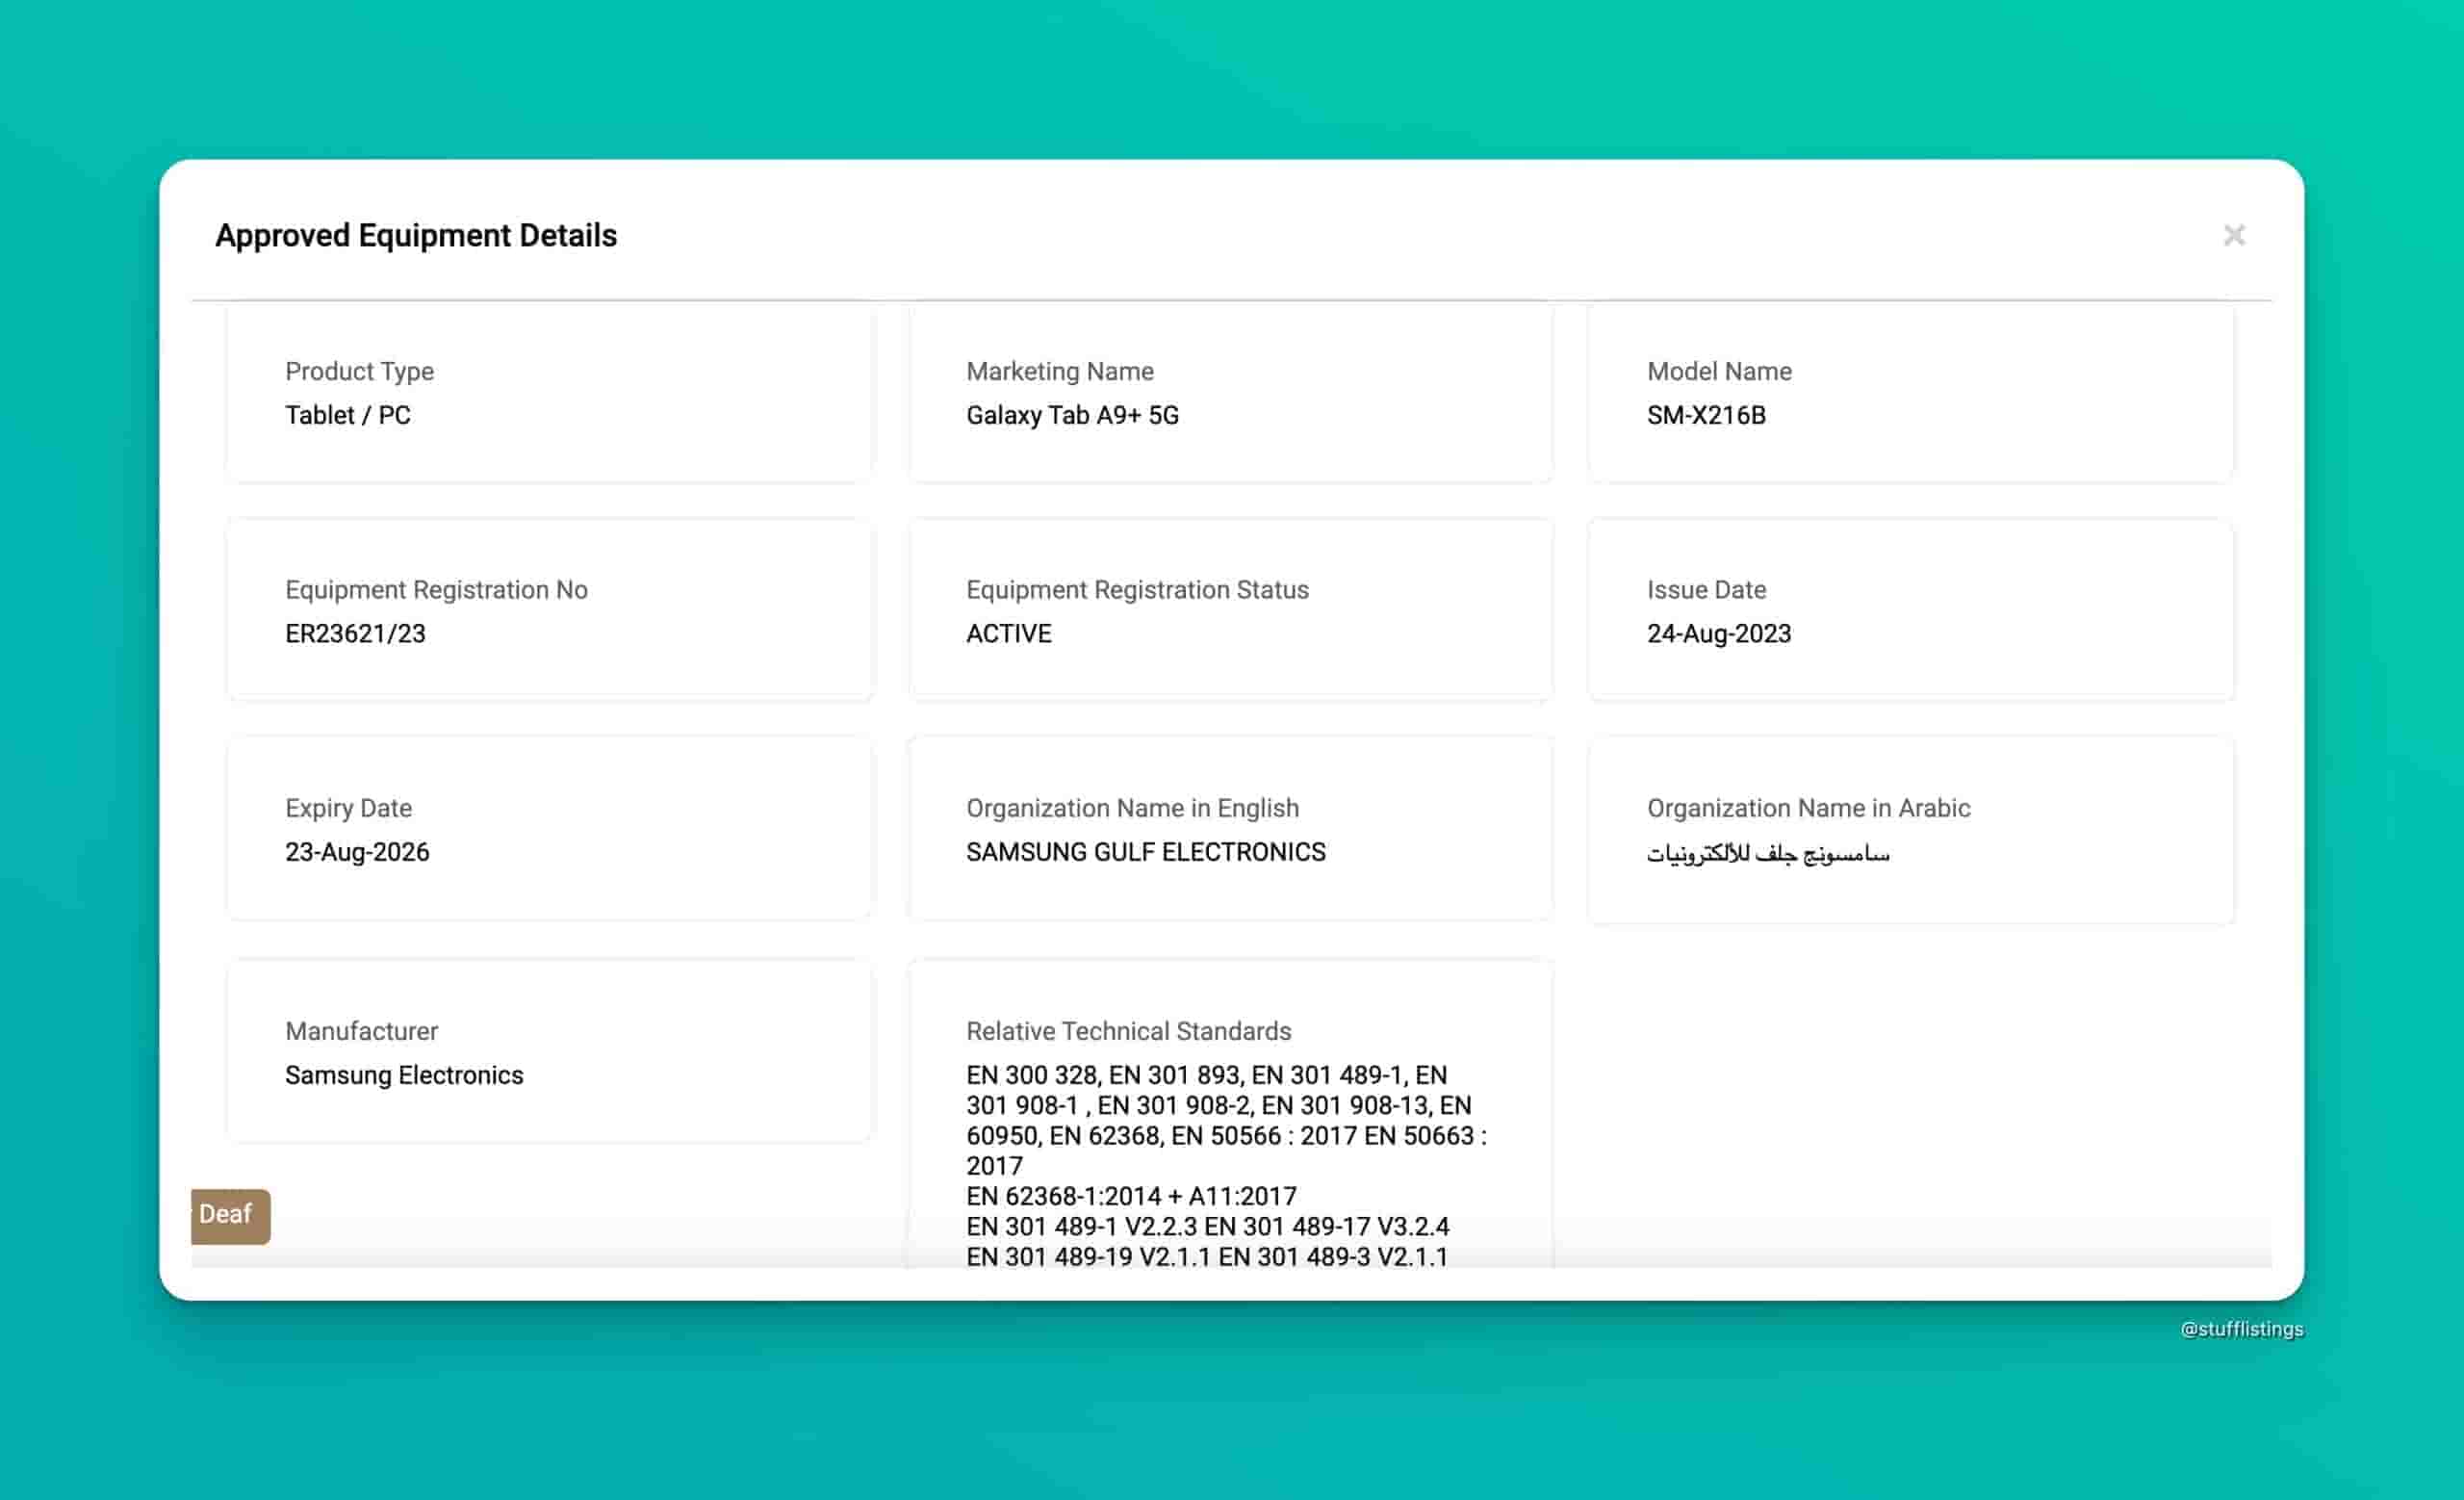Click the ACTIVE registration status value
Screen dimensions: 2464x1500
[1008, 634]
